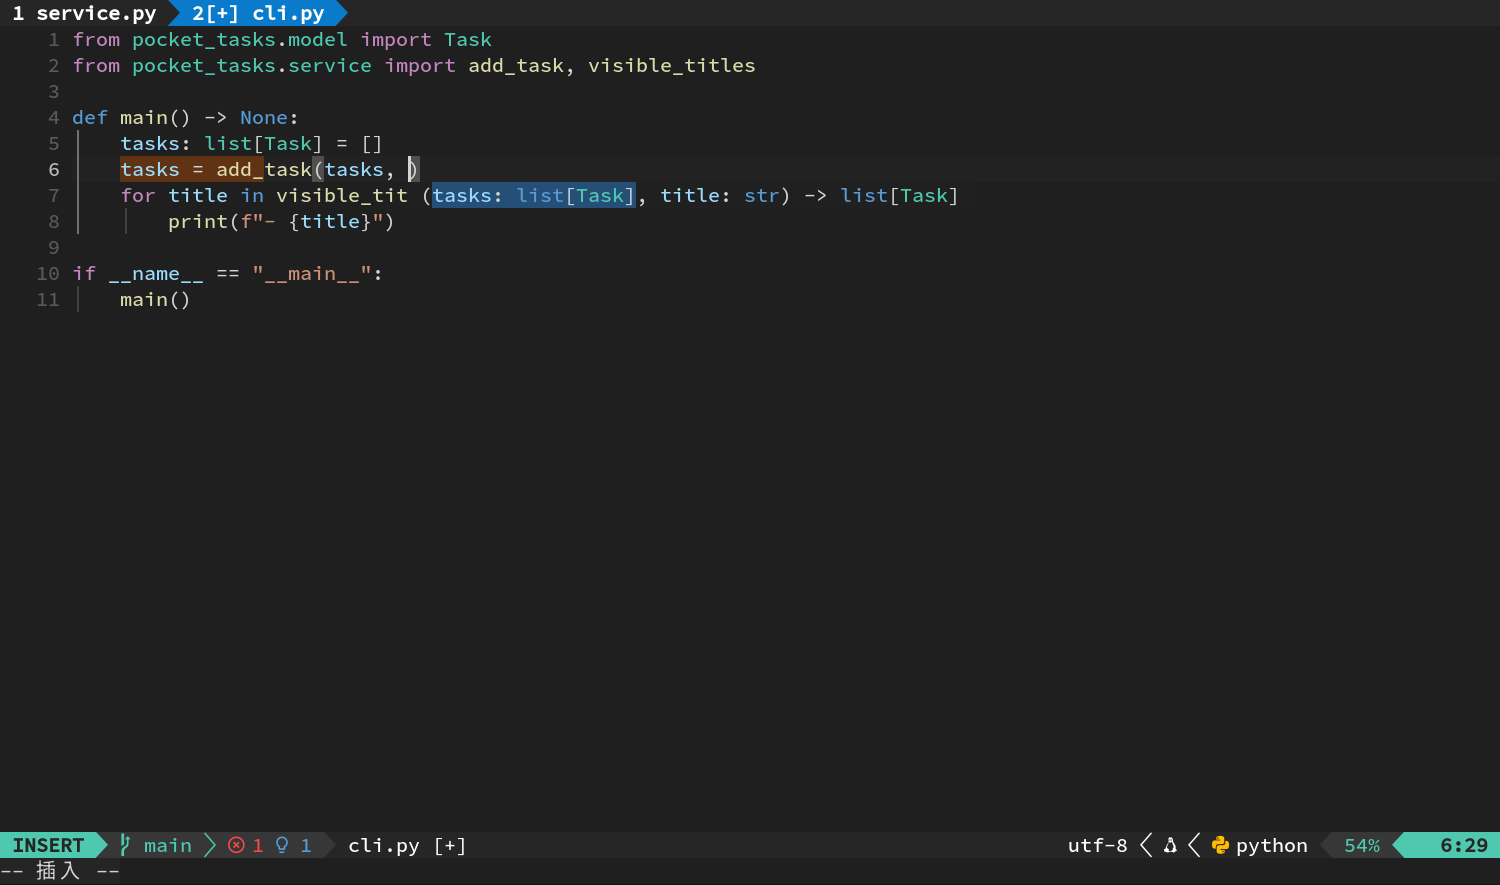
Task: Click the INSERT mode indicator
Action: [x=48, y=845]
